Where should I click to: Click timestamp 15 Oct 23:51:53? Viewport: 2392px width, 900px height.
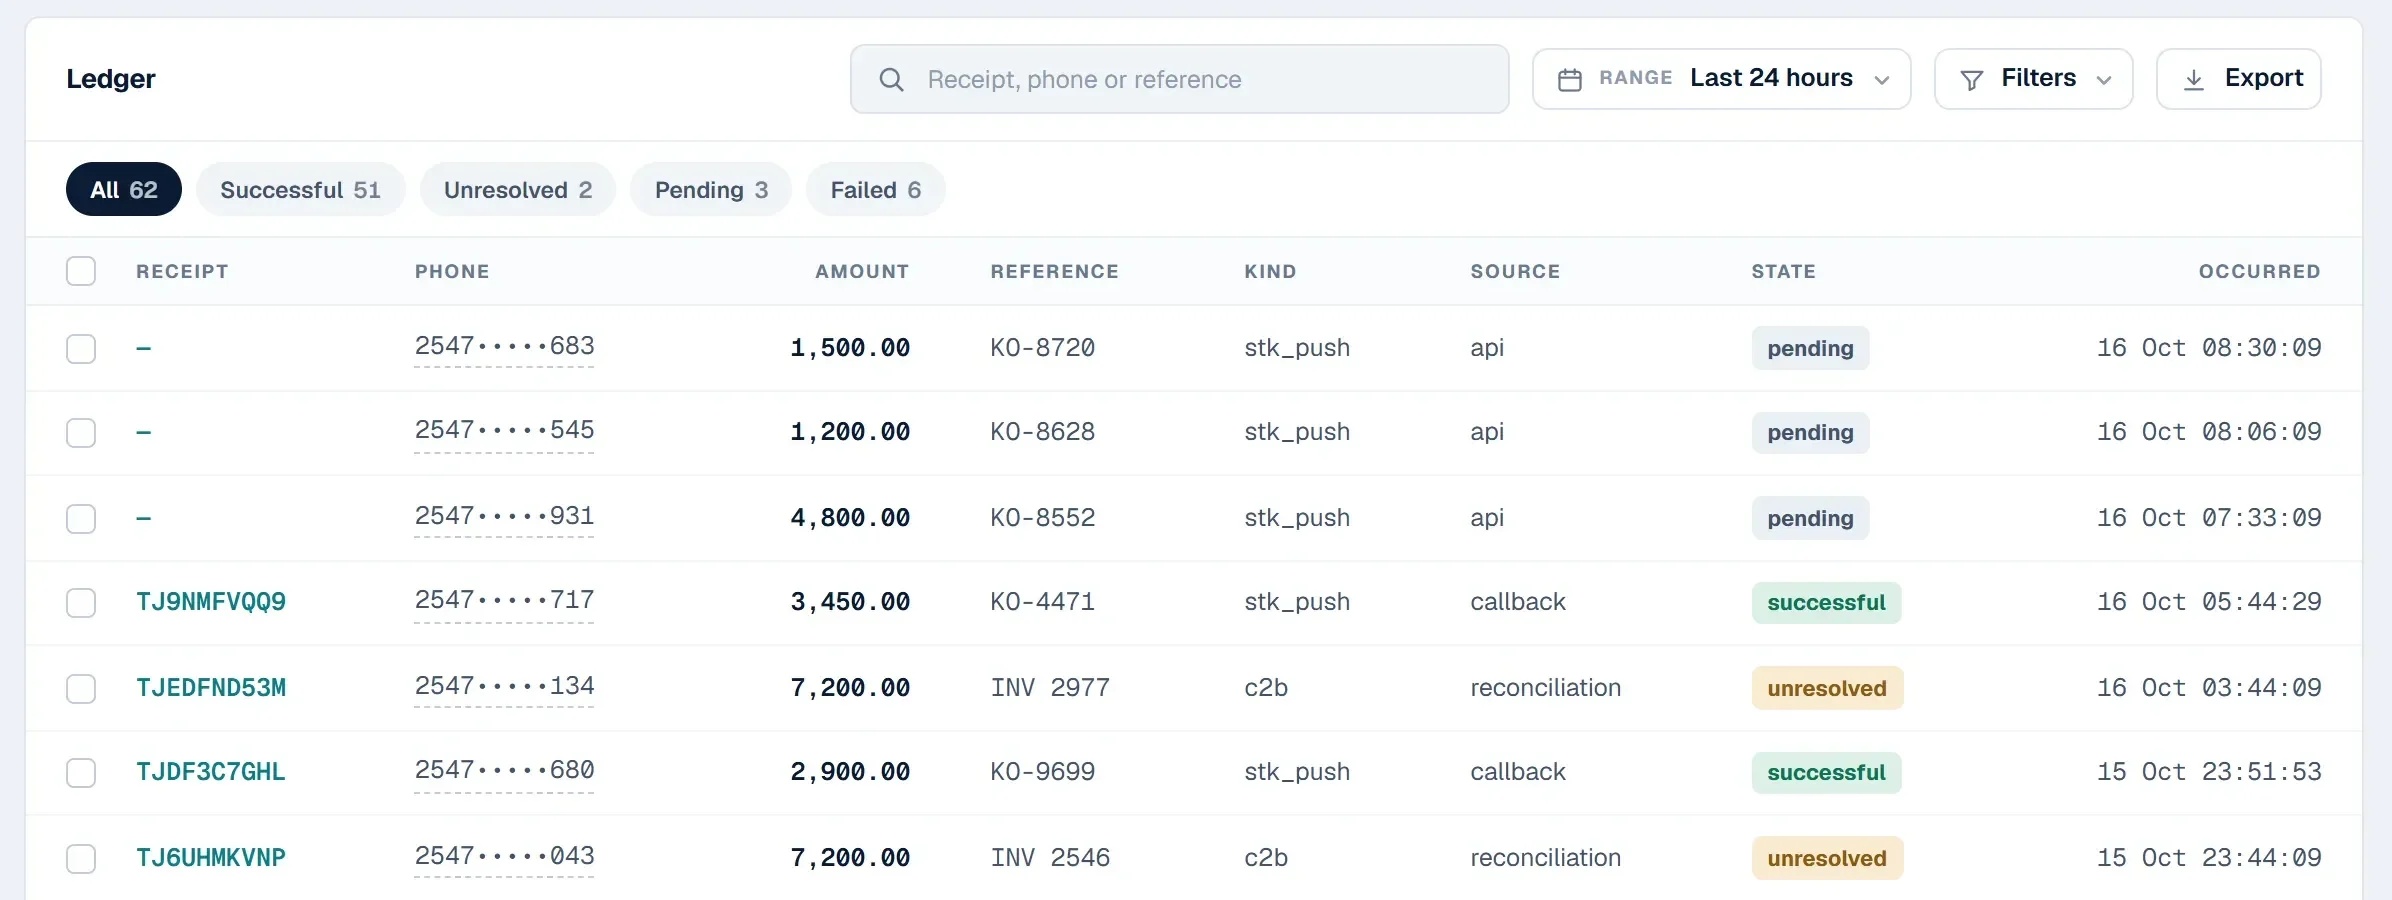point(2209,772)
